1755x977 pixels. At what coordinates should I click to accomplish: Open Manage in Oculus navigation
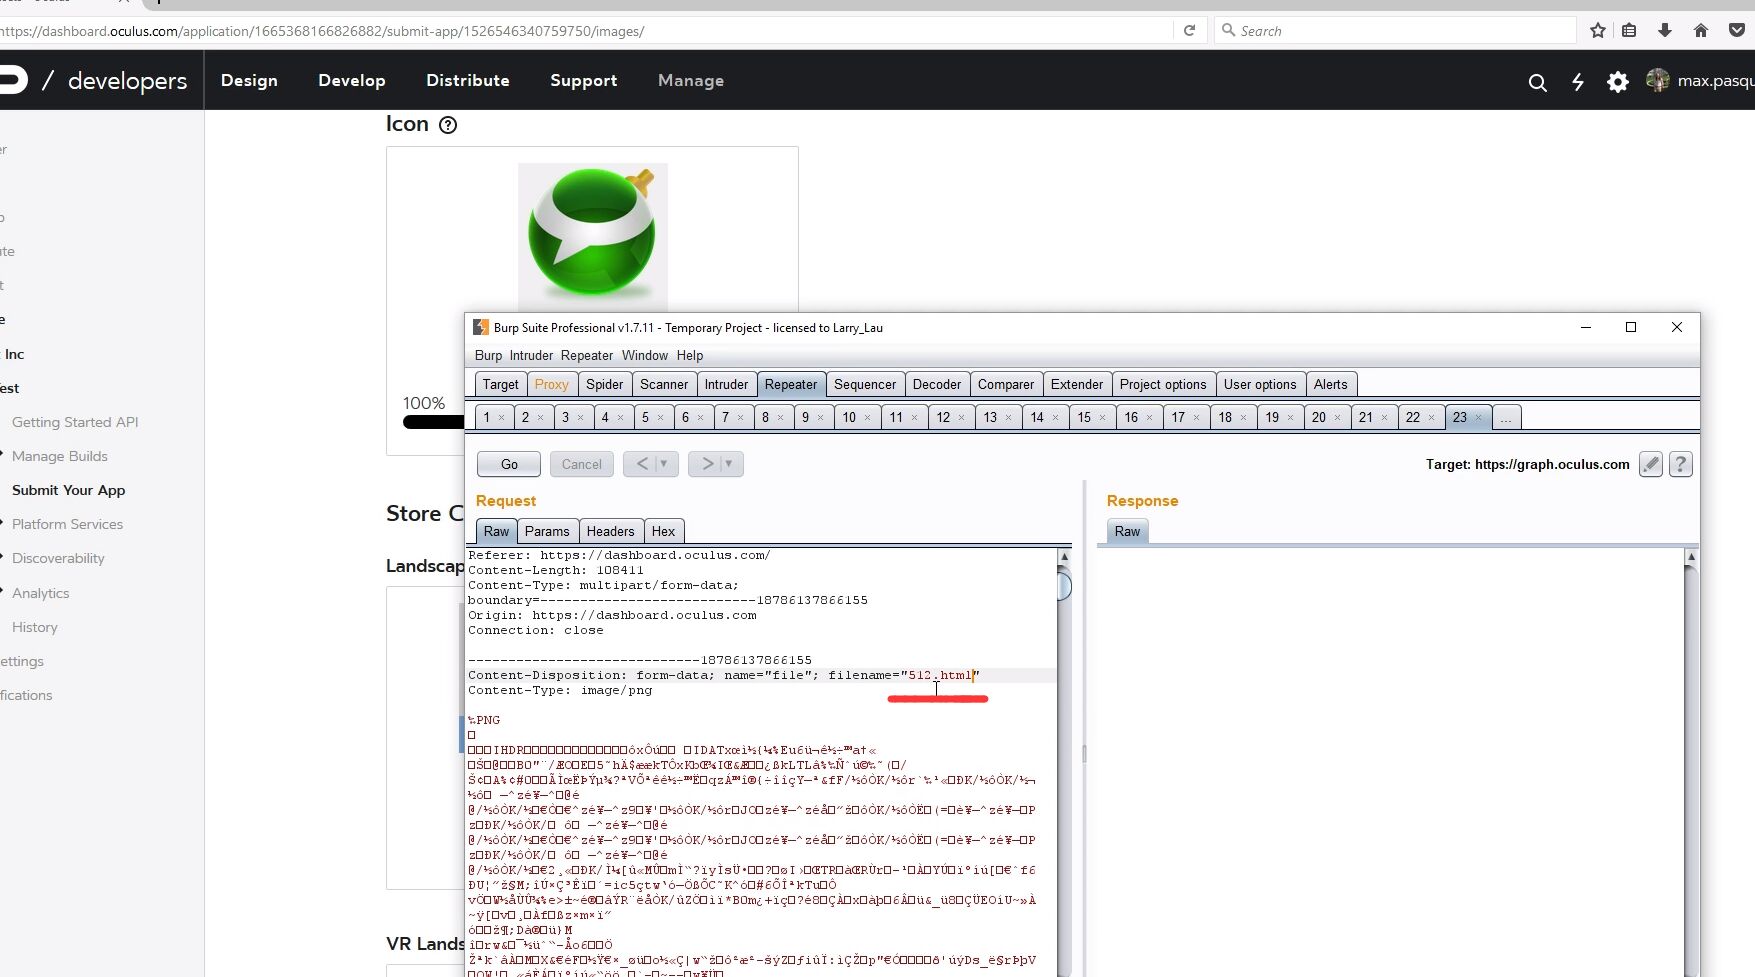(691, 81)
